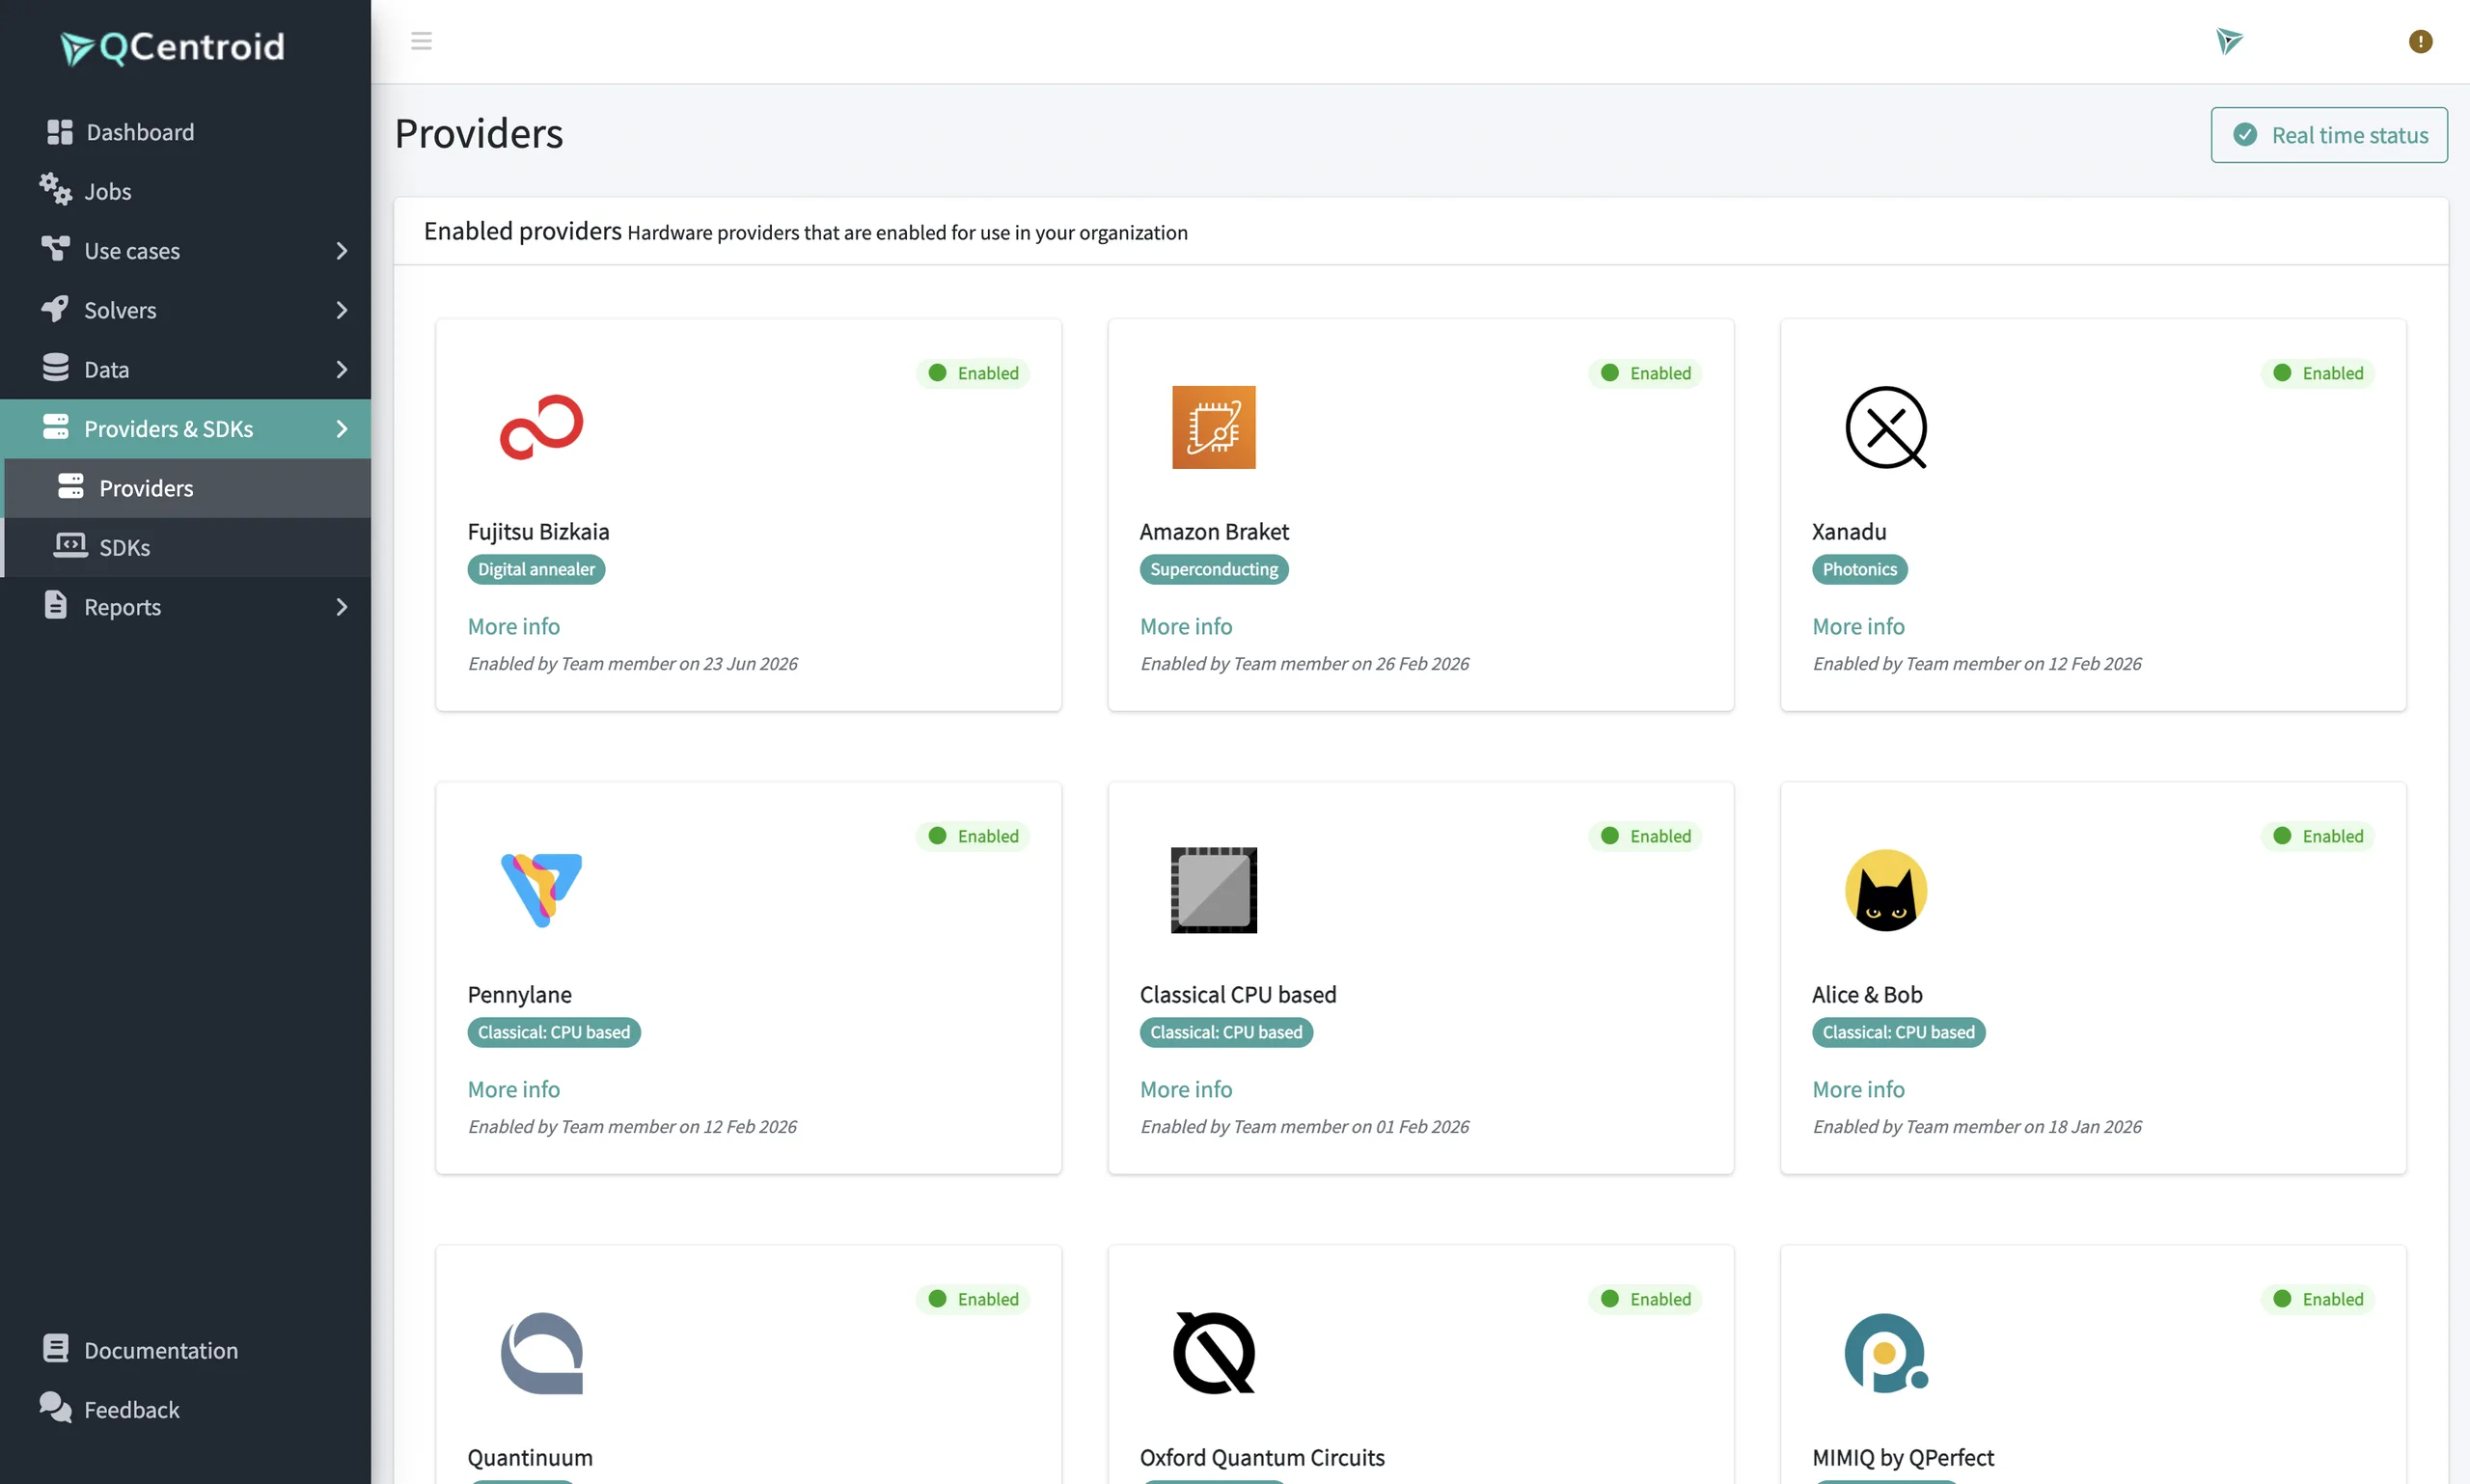Expand the Data chevron

(342, 369)
